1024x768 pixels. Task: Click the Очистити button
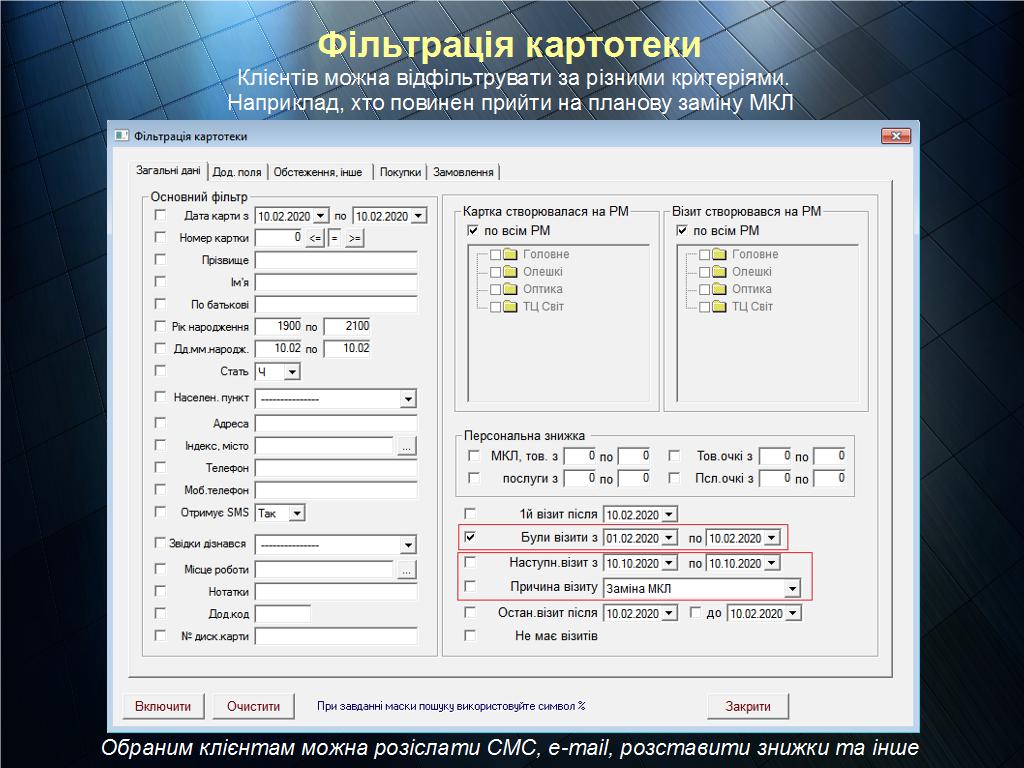pyautogui.click(x=253, y=706)
